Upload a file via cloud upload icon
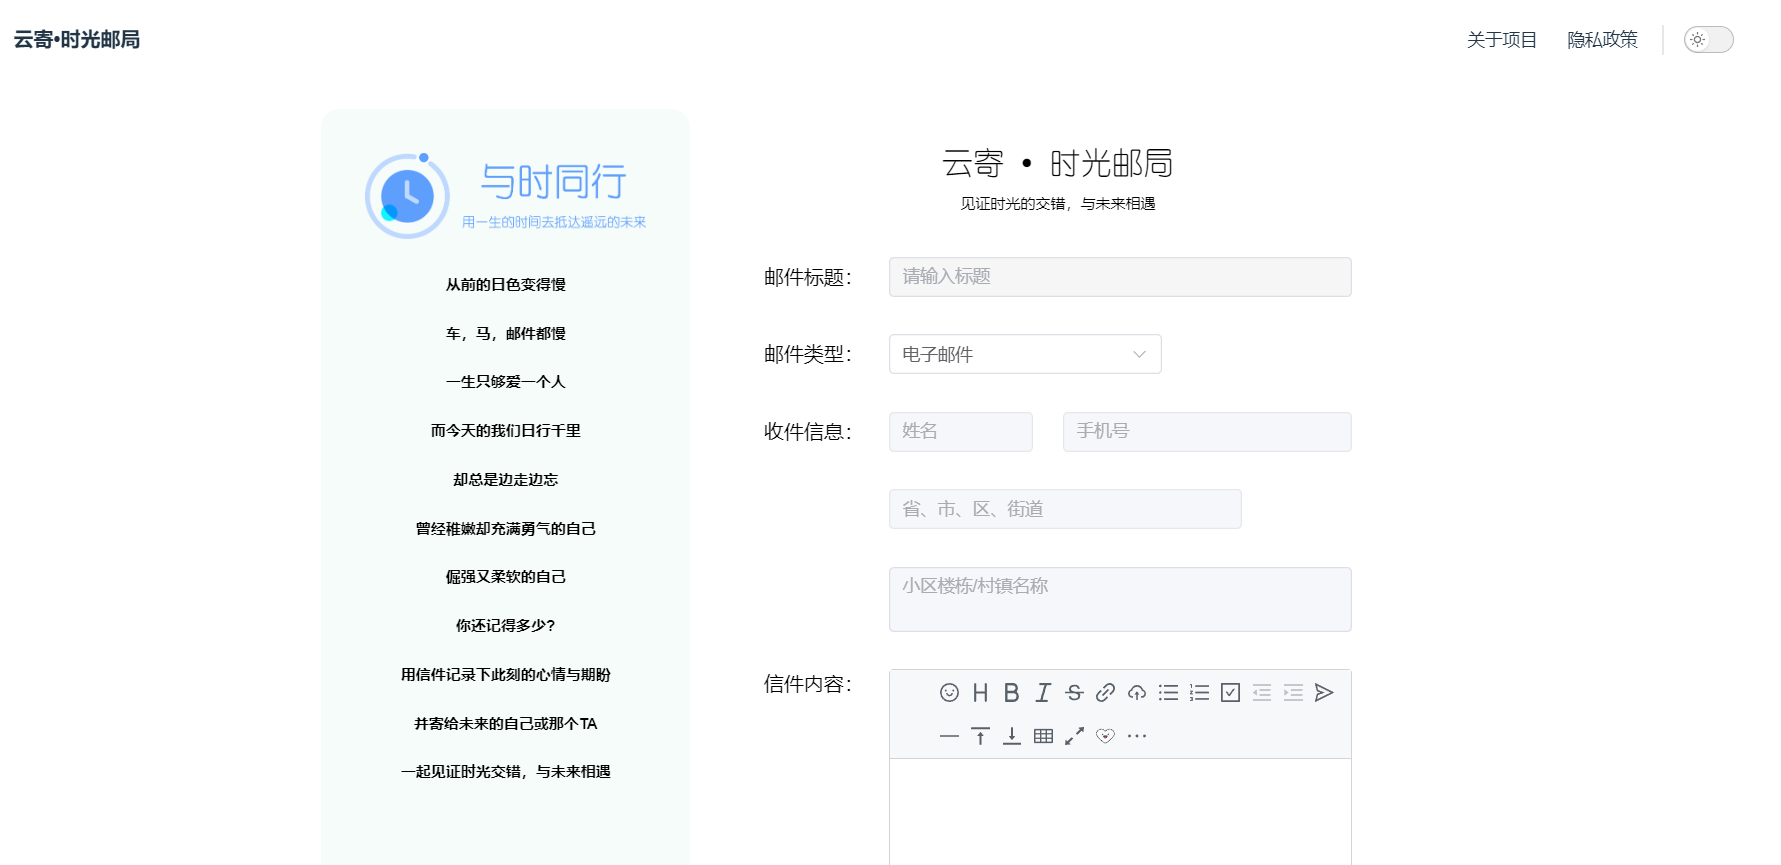The width and height of the screenshot is (1781, 865). pyautogui.click(x=1137, y=692)
